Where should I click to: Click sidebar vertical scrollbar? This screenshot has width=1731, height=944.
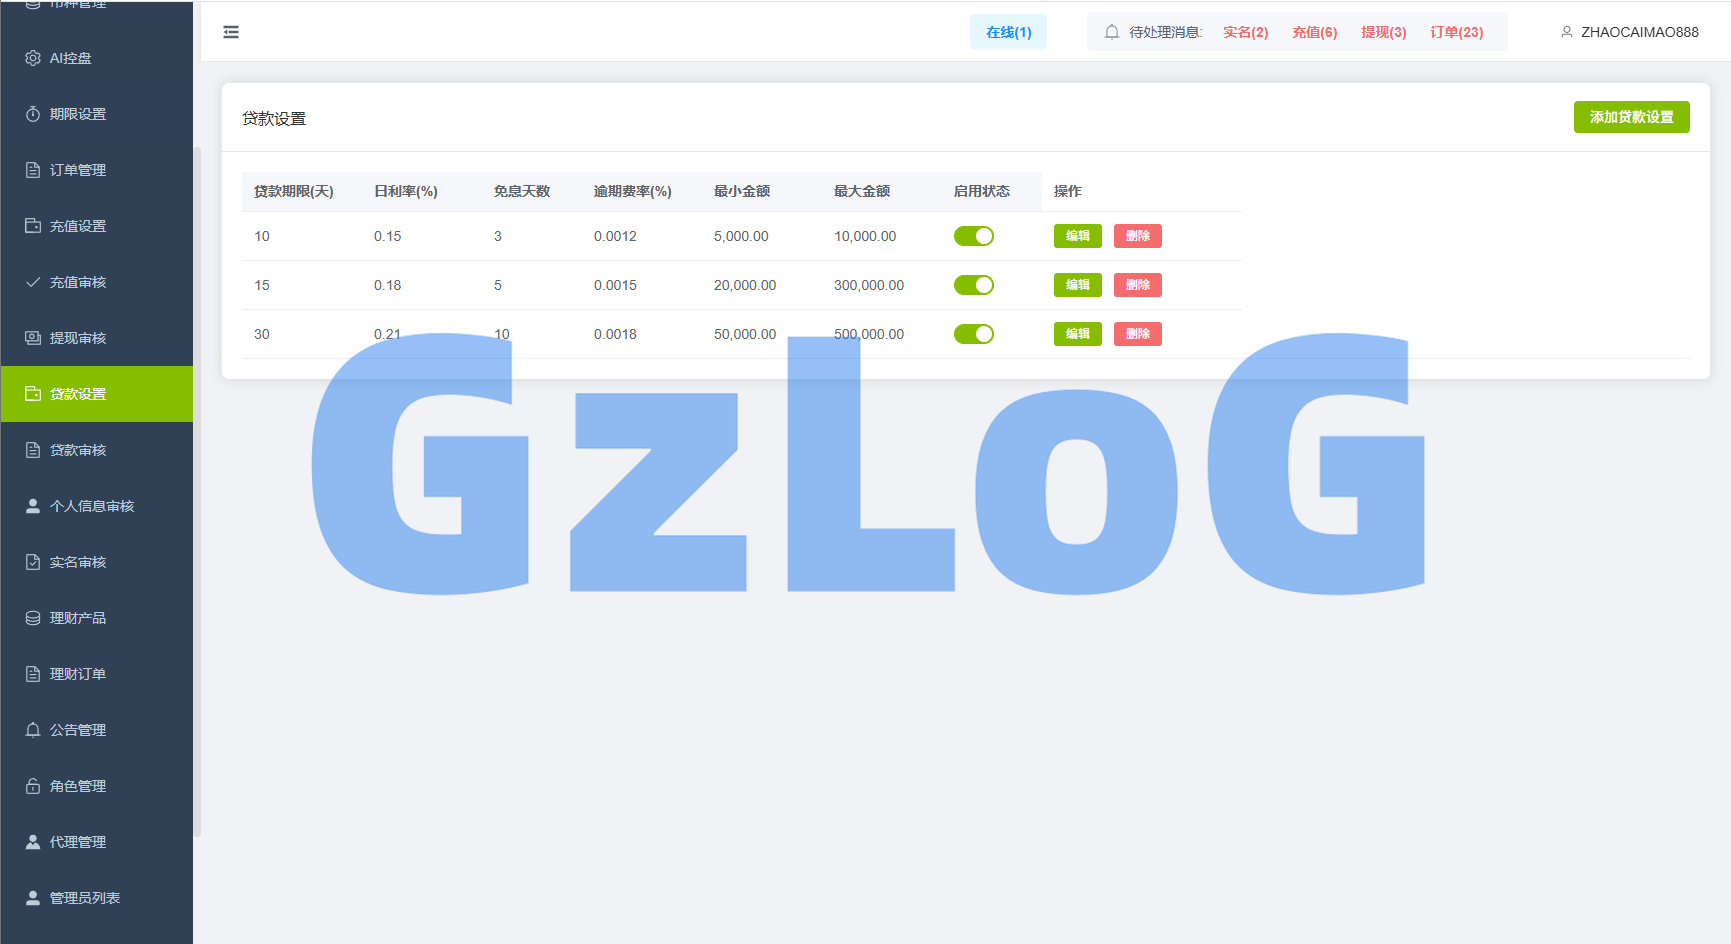pos(197,491)
